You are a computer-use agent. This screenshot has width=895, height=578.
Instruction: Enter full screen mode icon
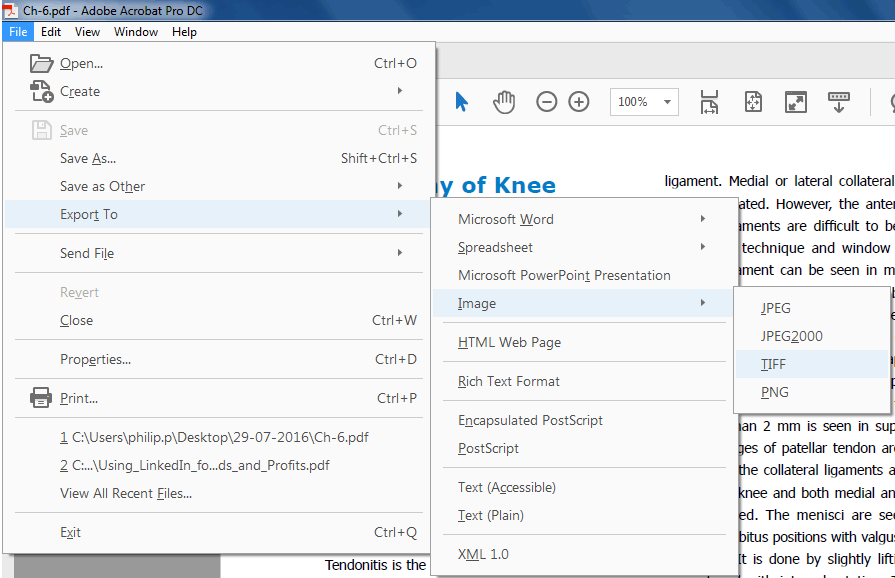pyautogui.click(x=796, y=102)
